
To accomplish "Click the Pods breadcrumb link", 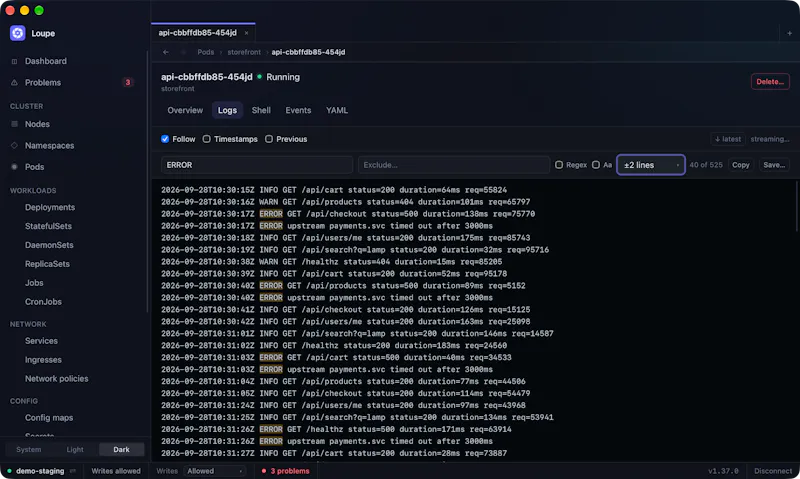I will pos(206,52).
